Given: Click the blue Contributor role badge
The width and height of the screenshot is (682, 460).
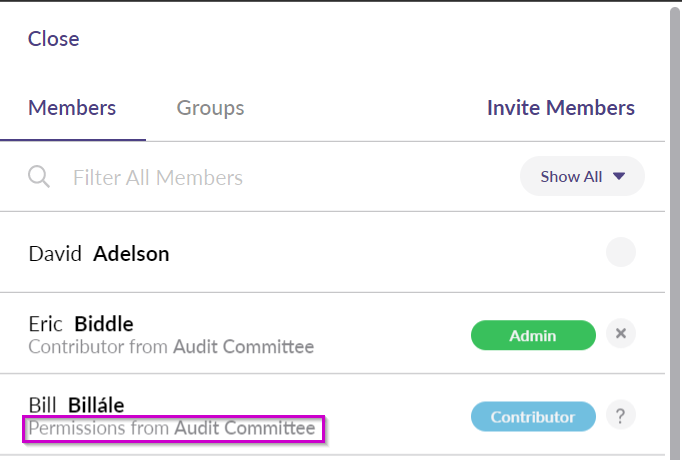Looking at the screenshot, I should pos(533,417).
